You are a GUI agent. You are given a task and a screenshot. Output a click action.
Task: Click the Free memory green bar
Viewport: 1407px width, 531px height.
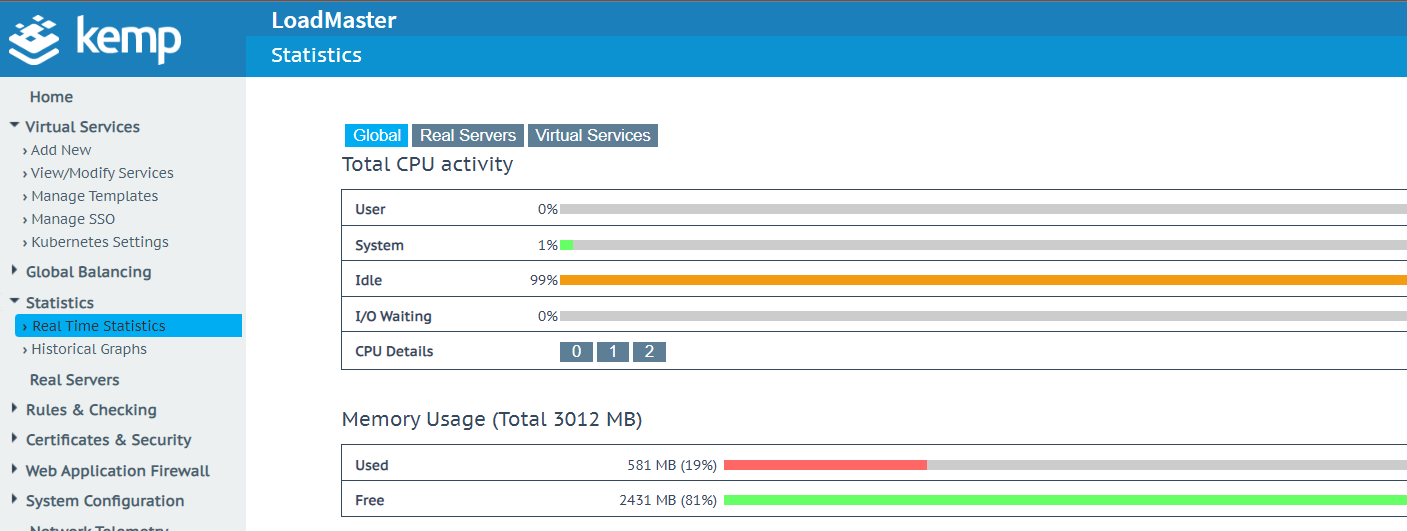point(1065,500)
